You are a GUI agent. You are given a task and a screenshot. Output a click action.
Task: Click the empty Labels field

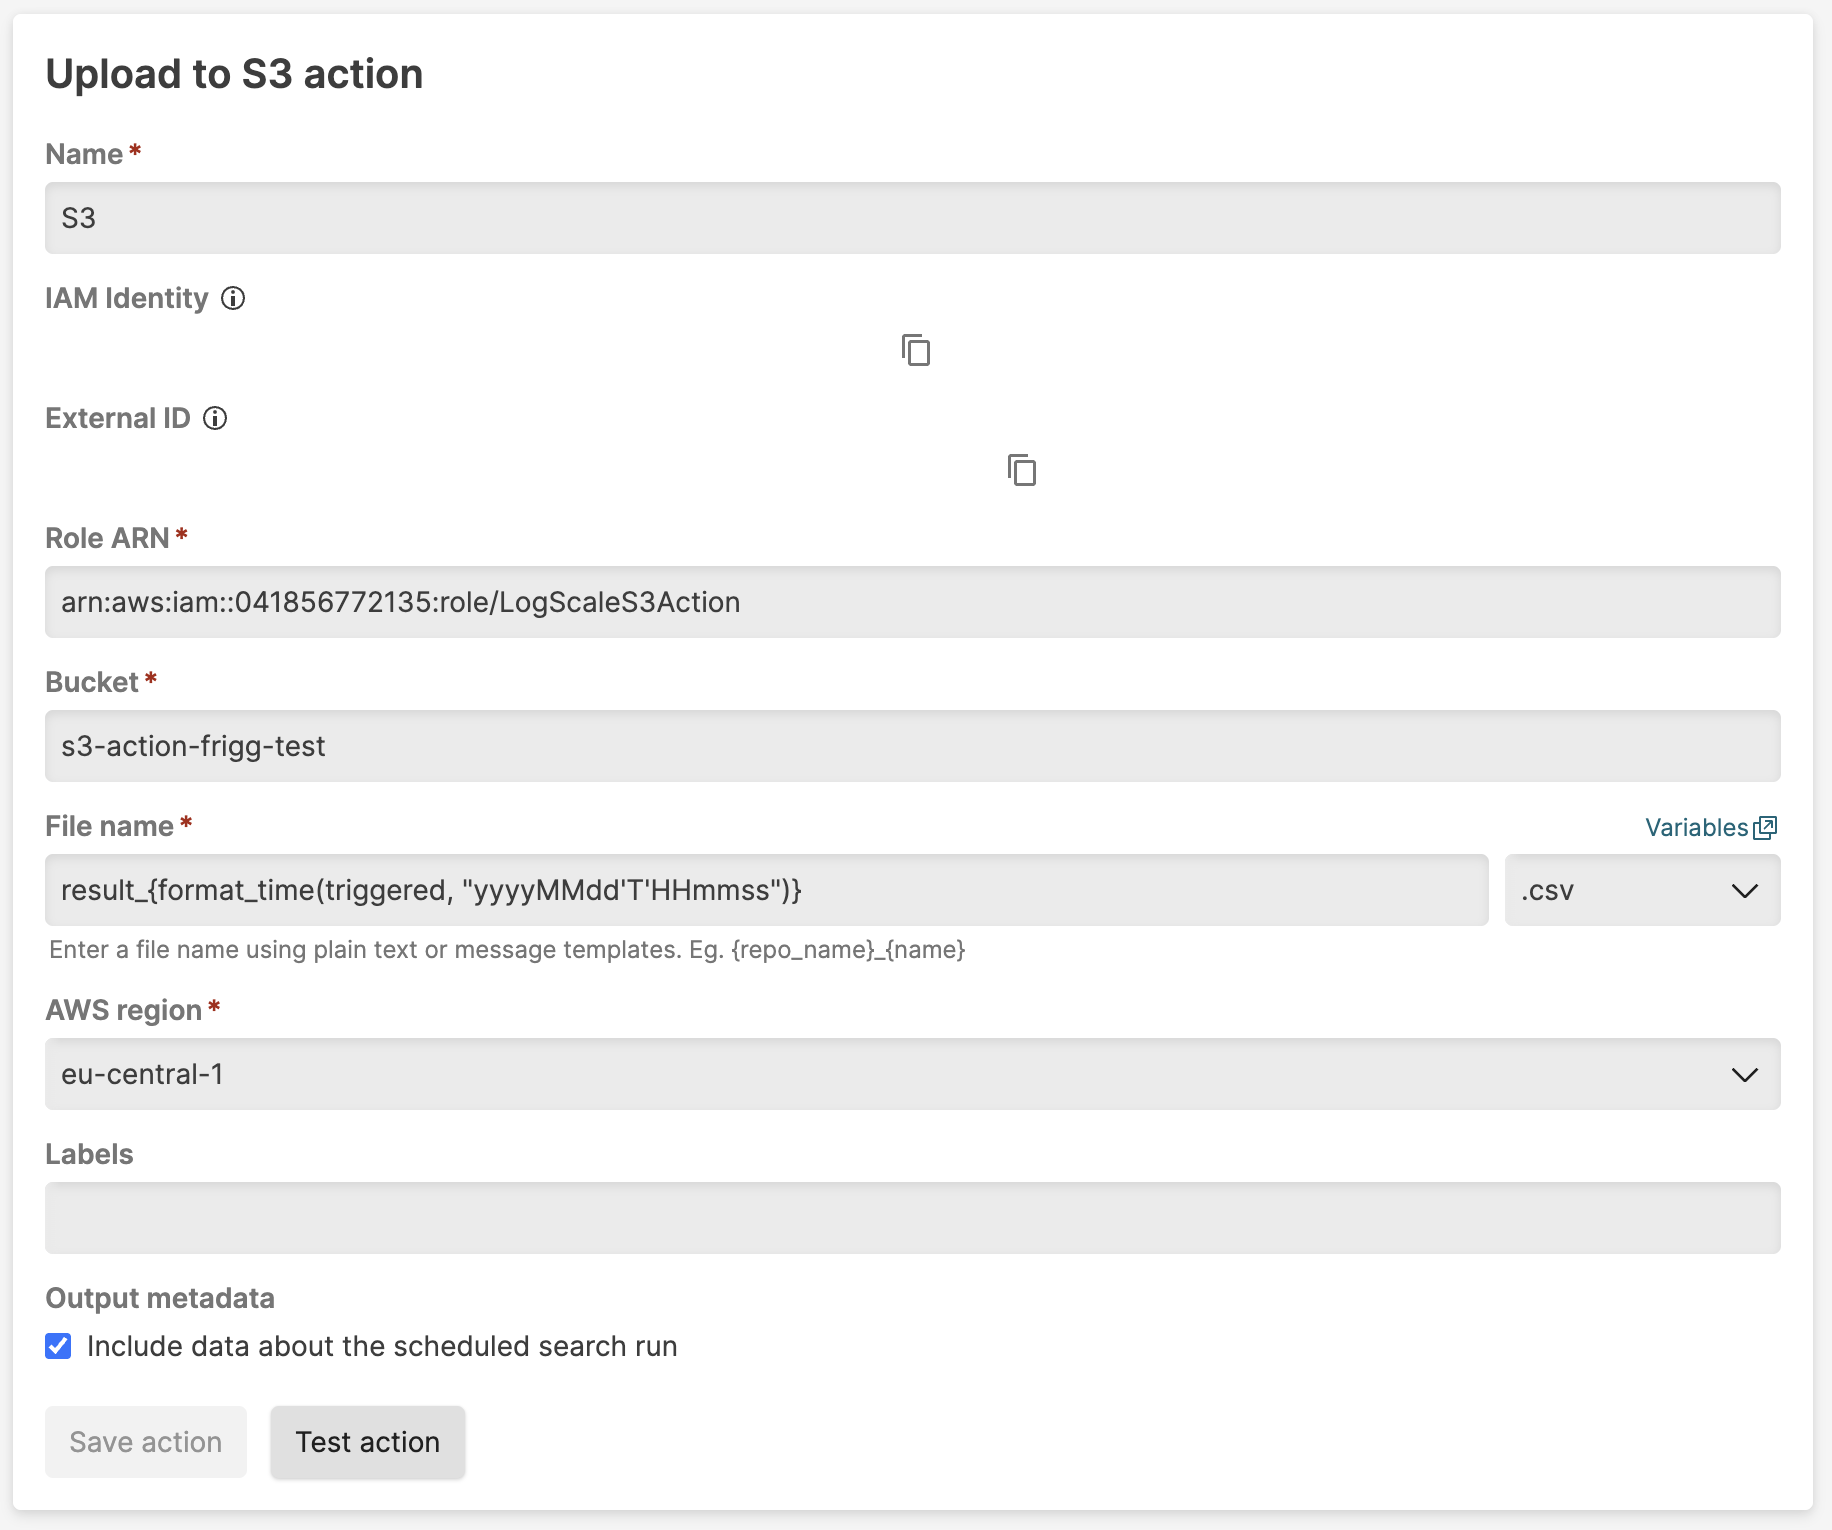tap(912, 1218)
